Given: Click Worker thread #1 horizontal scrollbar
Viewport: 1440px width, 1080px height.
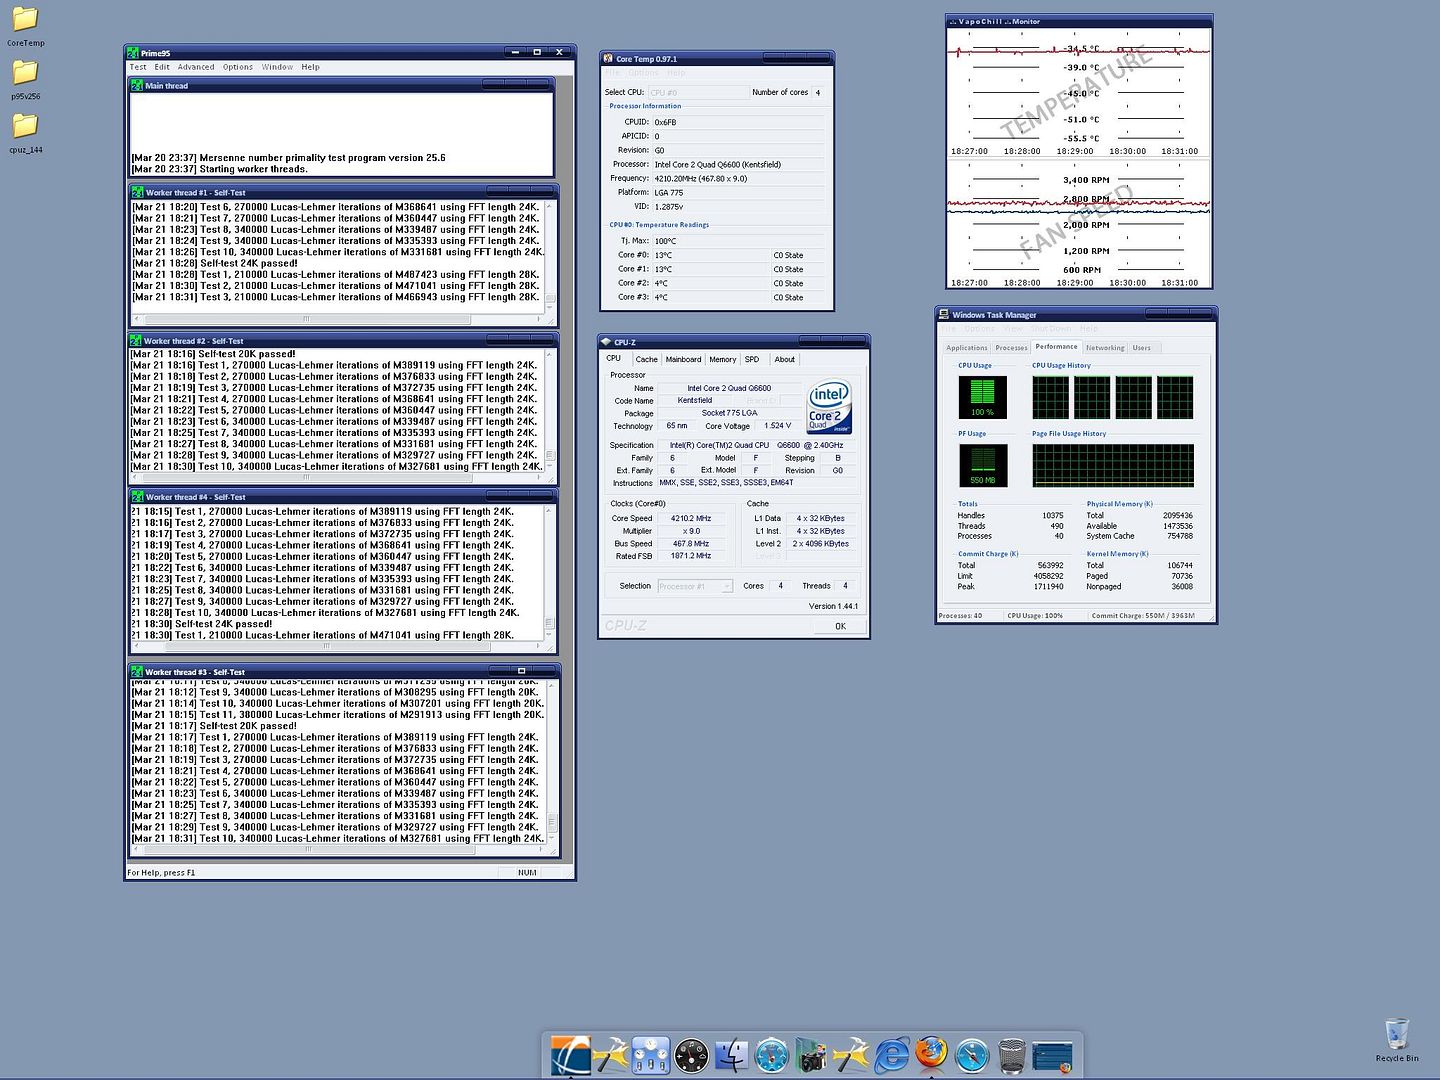Looking at the screenshot, I should (x=337, y=319).
